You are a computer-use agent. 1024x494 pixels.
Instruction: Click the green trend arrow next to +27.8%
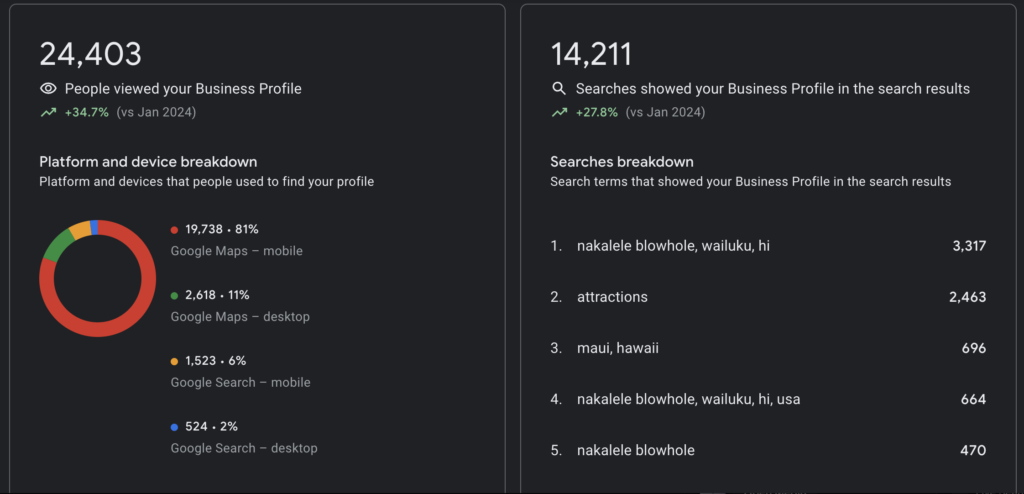559,112
